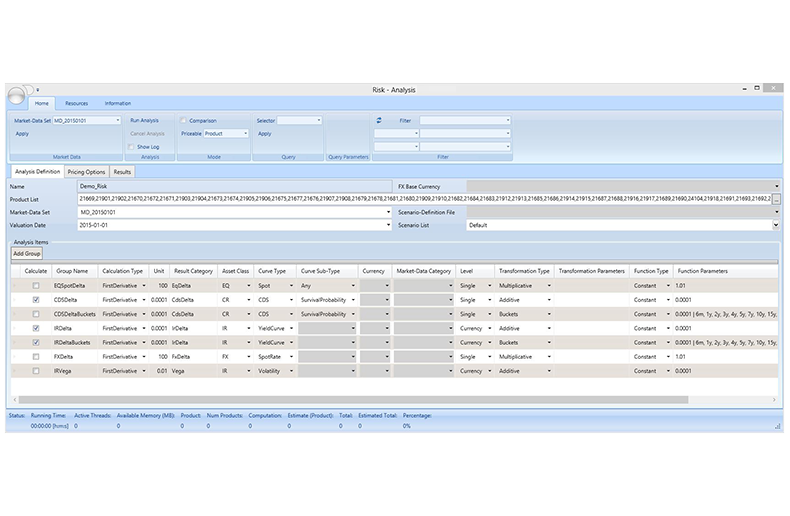Click Run Analysis
The height and width of the screenshot is (516, 790).
(x=144, y=120)
